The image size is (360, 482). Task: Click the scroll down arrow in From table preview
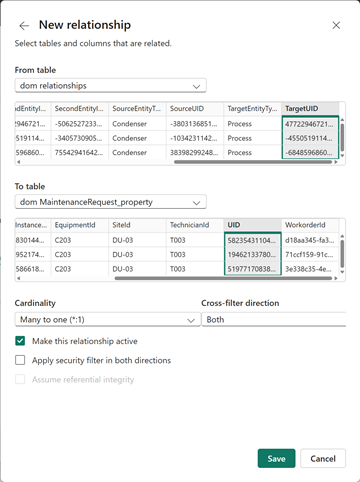click(342, 156)
